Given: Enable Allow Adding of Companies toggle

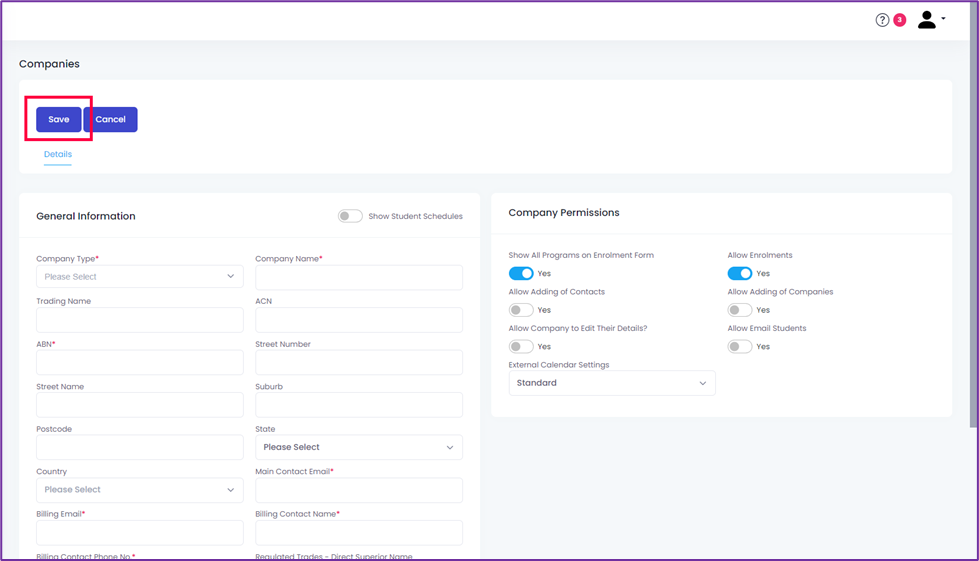Looking at the screenshot, I should pos(739,310).
